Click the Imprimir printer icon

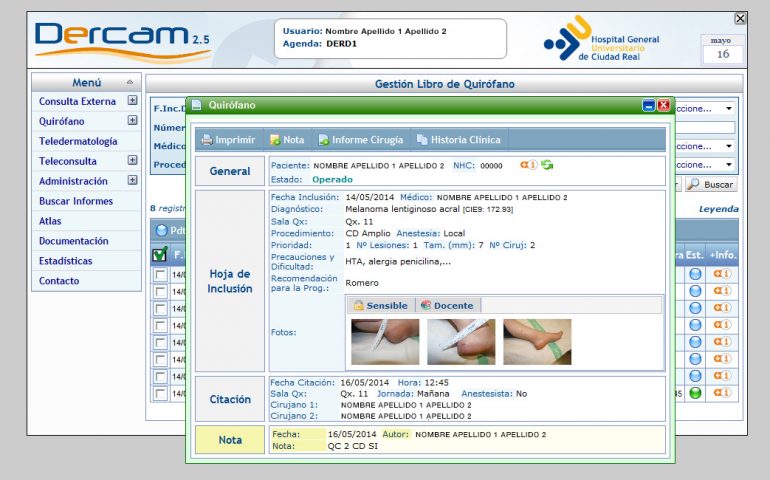pos(207,140)
